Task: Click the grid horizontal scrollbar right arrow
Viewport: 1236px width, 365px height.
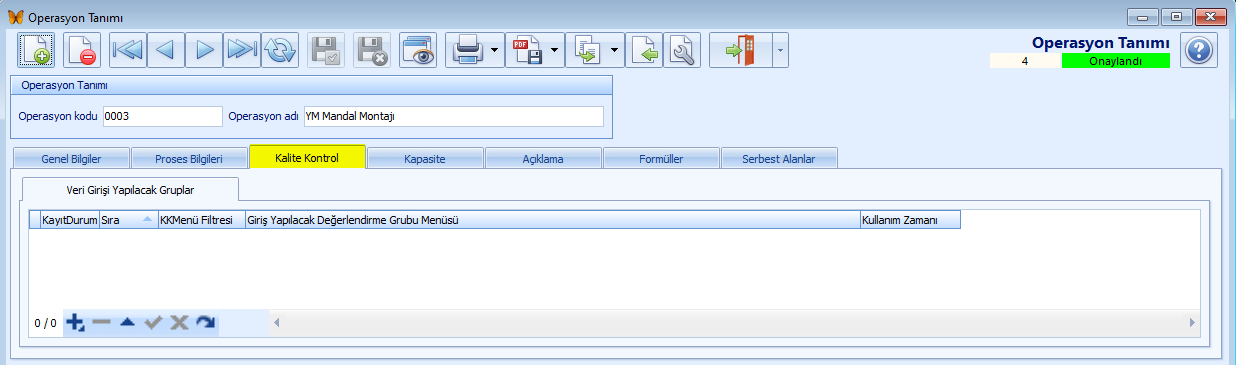Action: pos(1192,322)
